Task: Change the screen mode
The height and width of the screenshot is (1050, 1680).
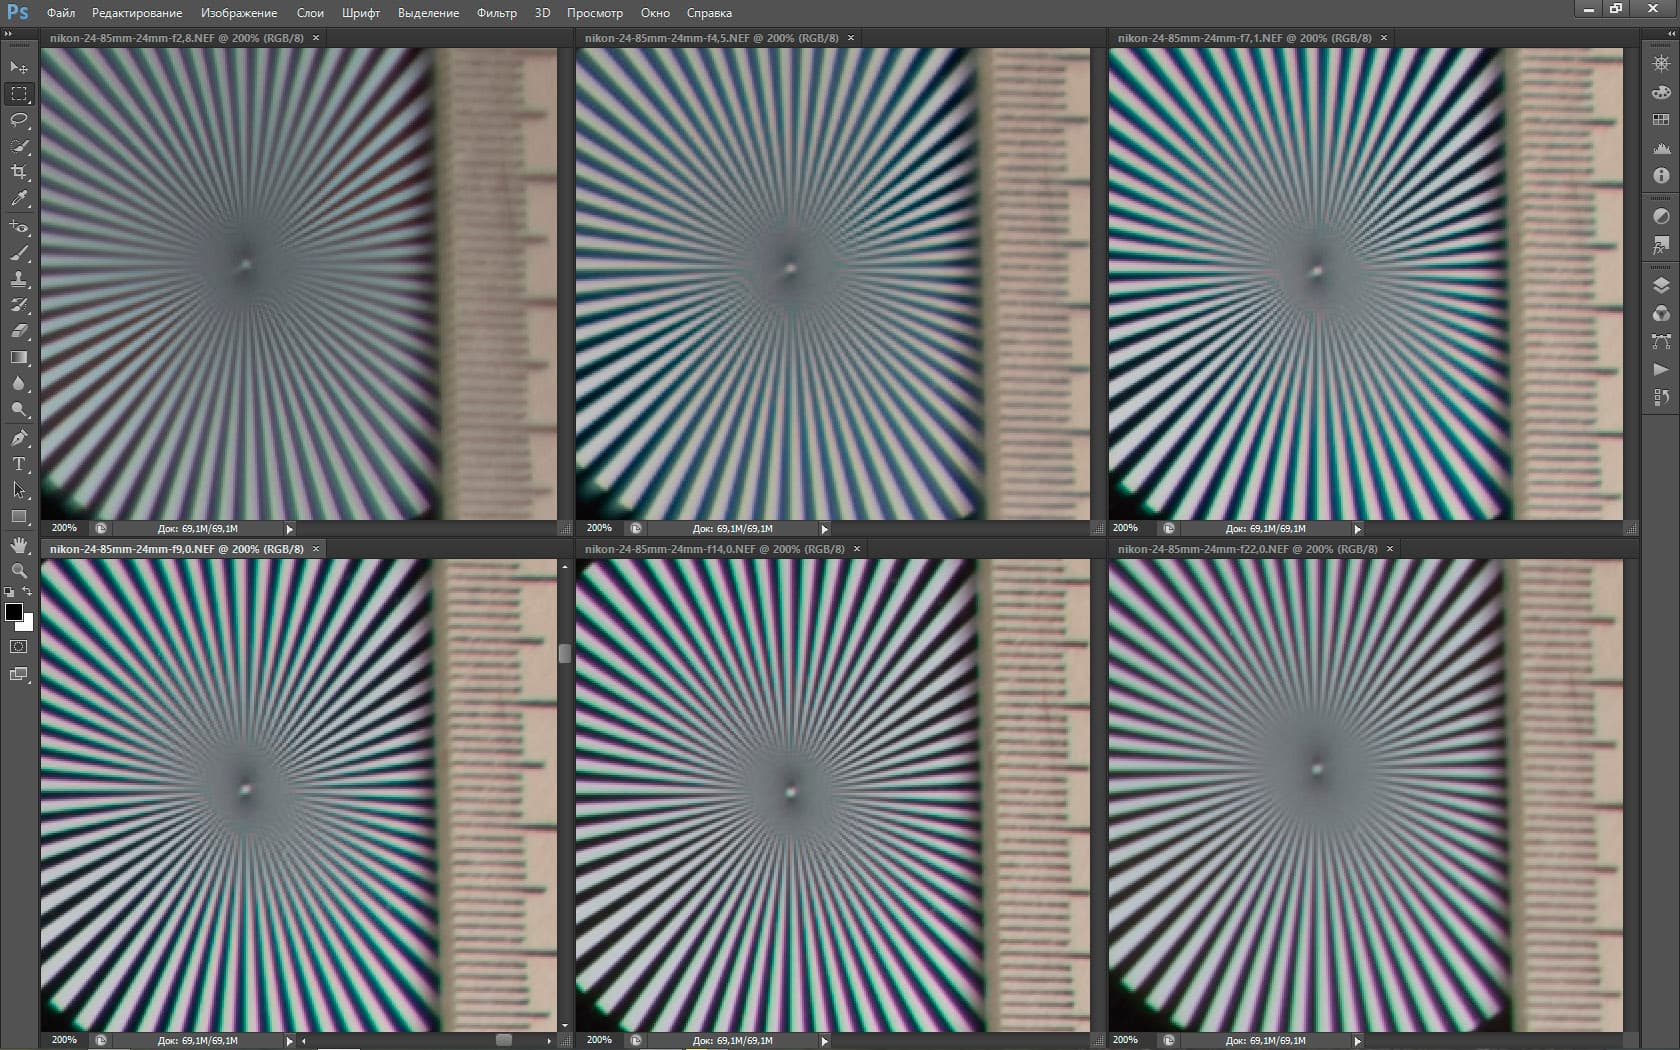Action: (19, 674)
